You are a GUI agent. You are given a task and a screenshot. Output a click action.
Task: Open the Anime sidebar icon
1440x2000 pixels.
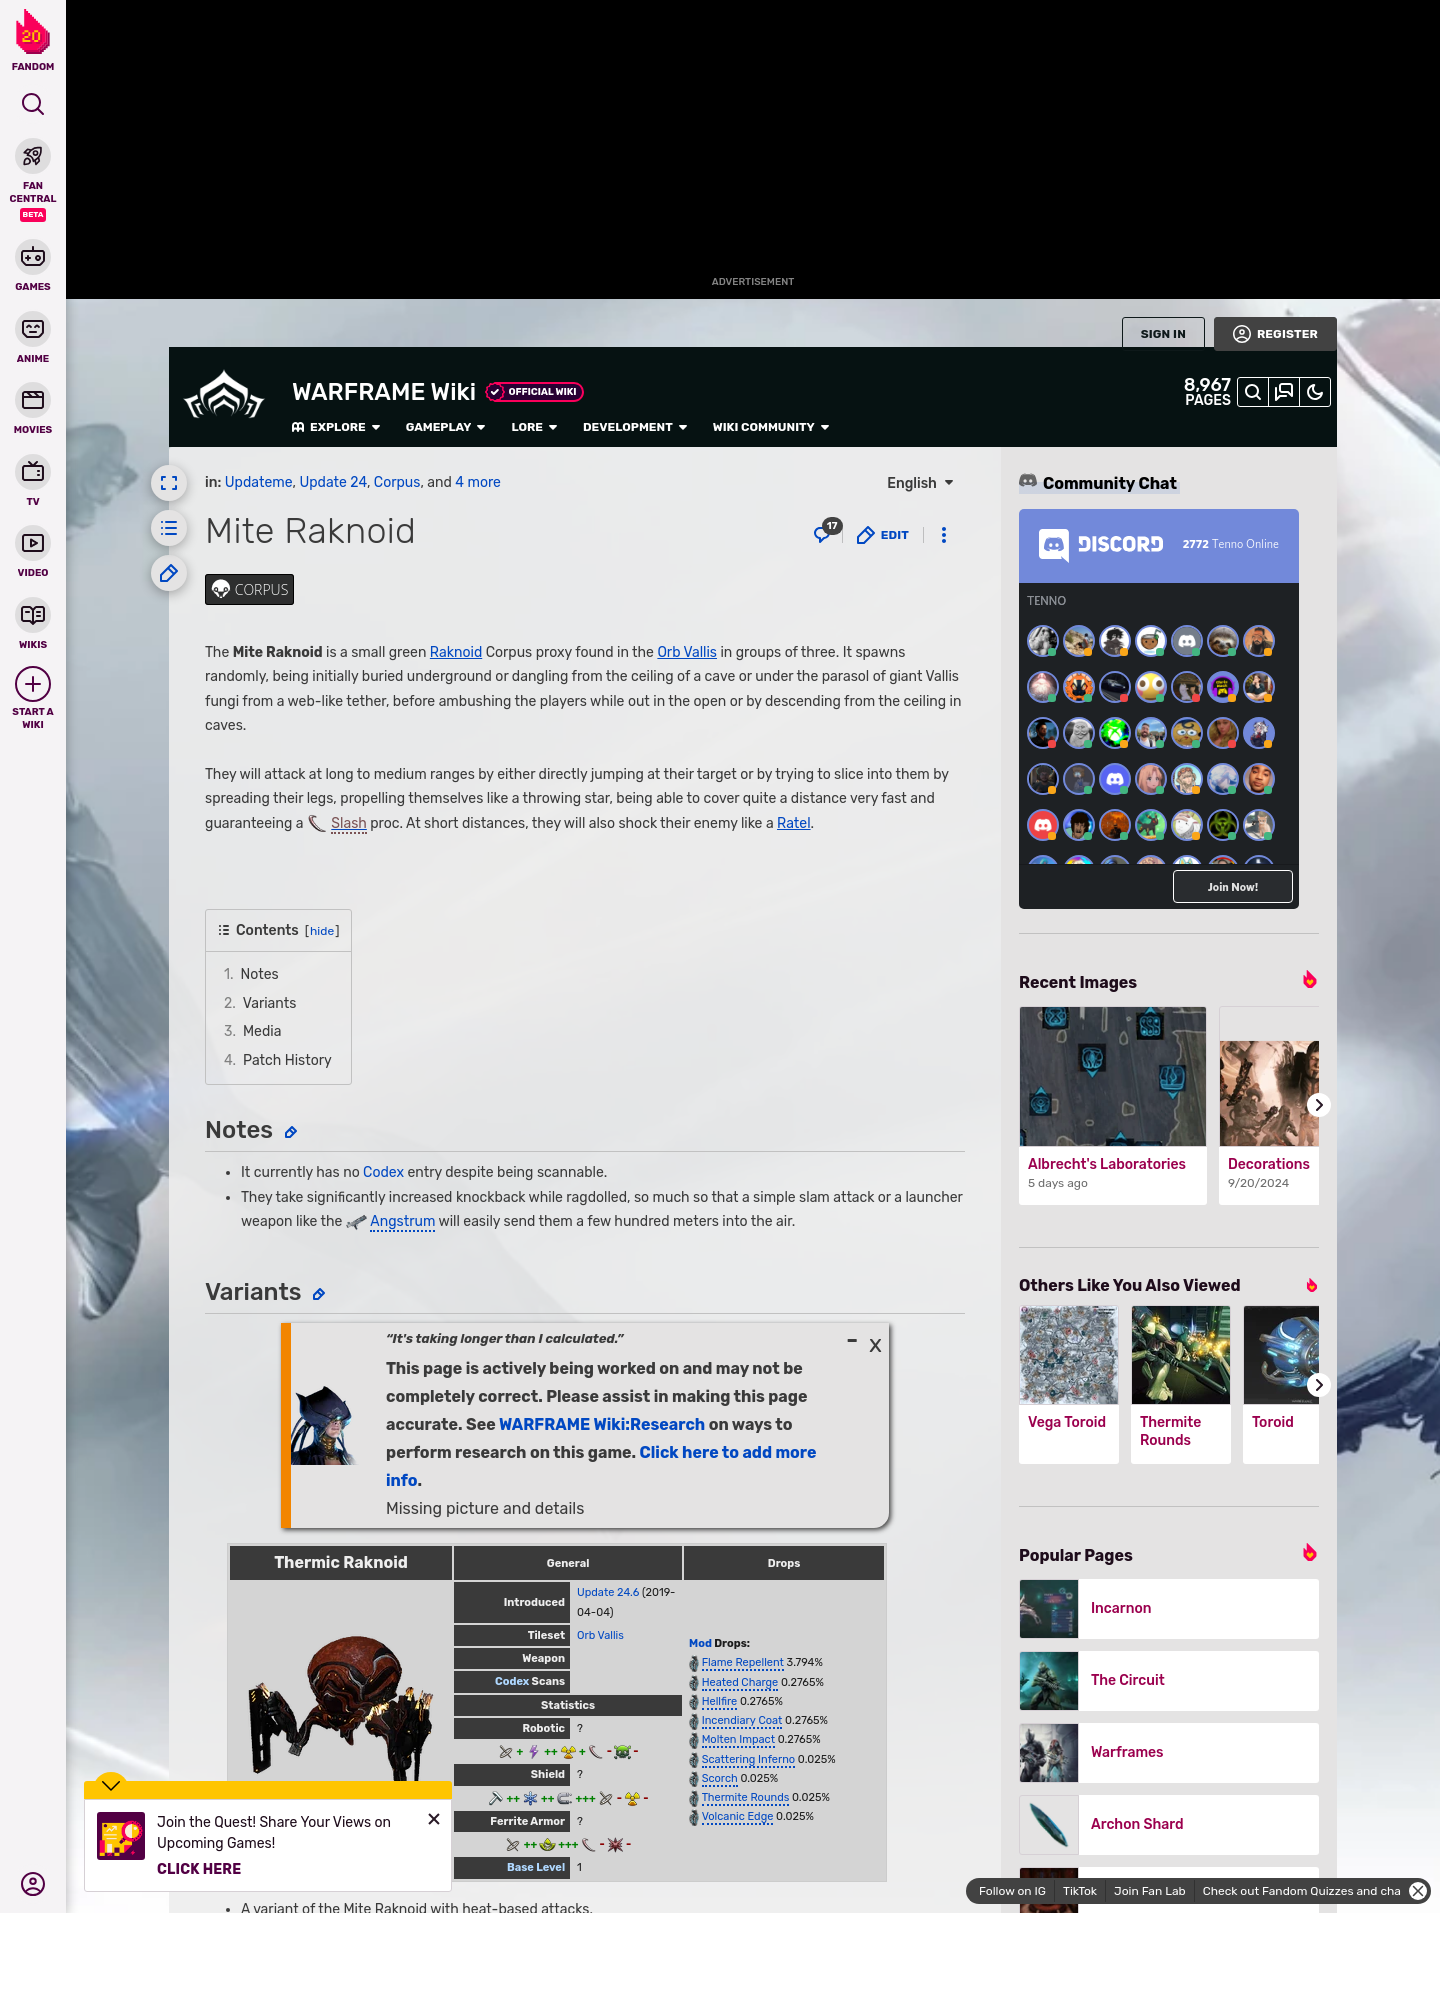(x=33, y=329)
